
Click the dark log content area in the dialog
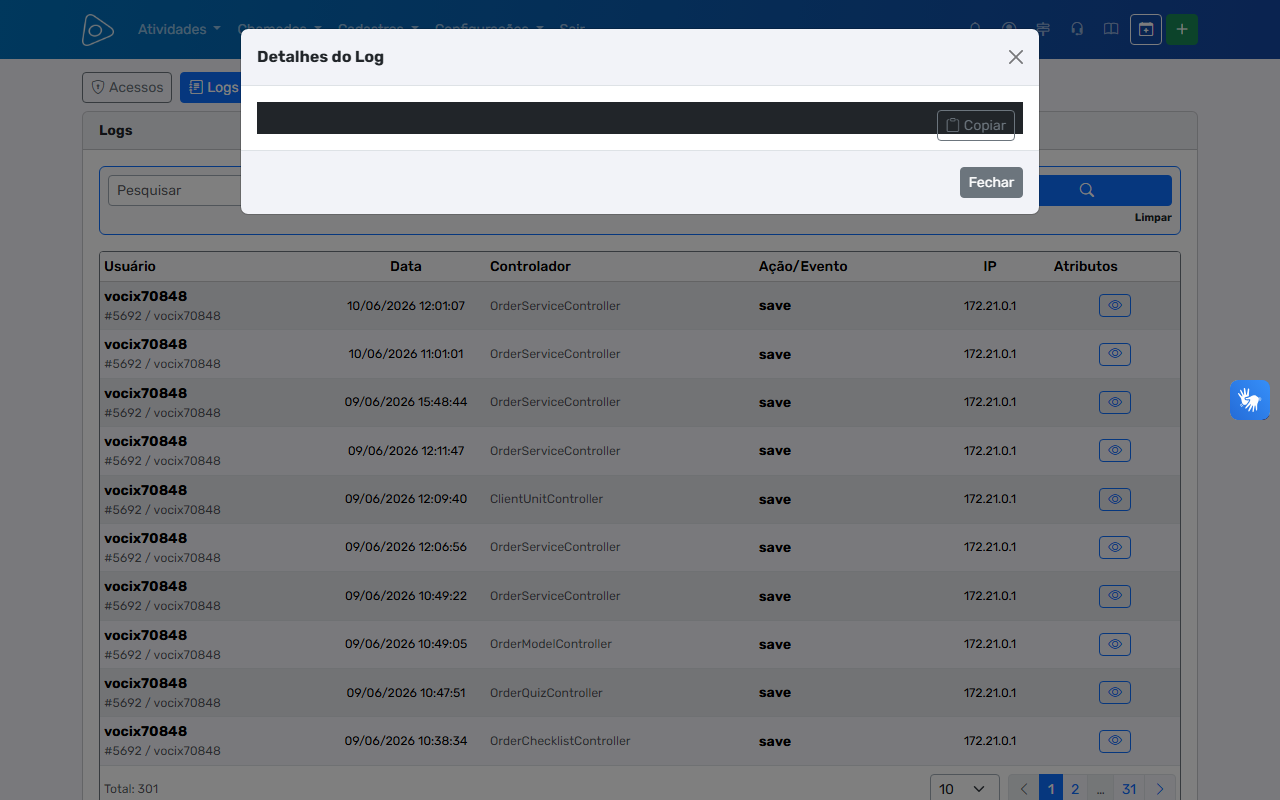point(640,118)
